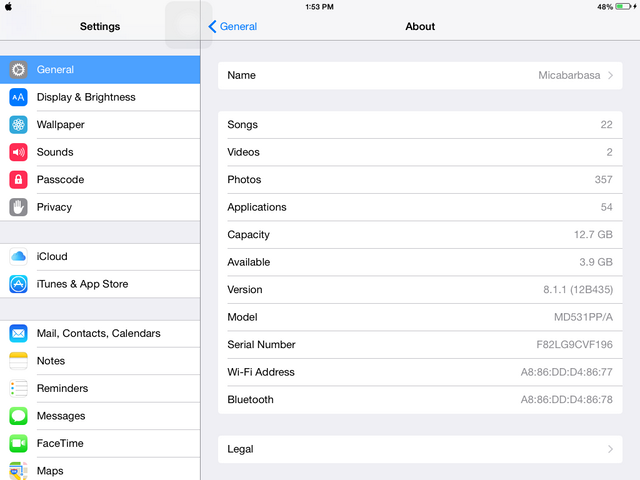
Task: Tap the Version row
Action: [419, 290]
